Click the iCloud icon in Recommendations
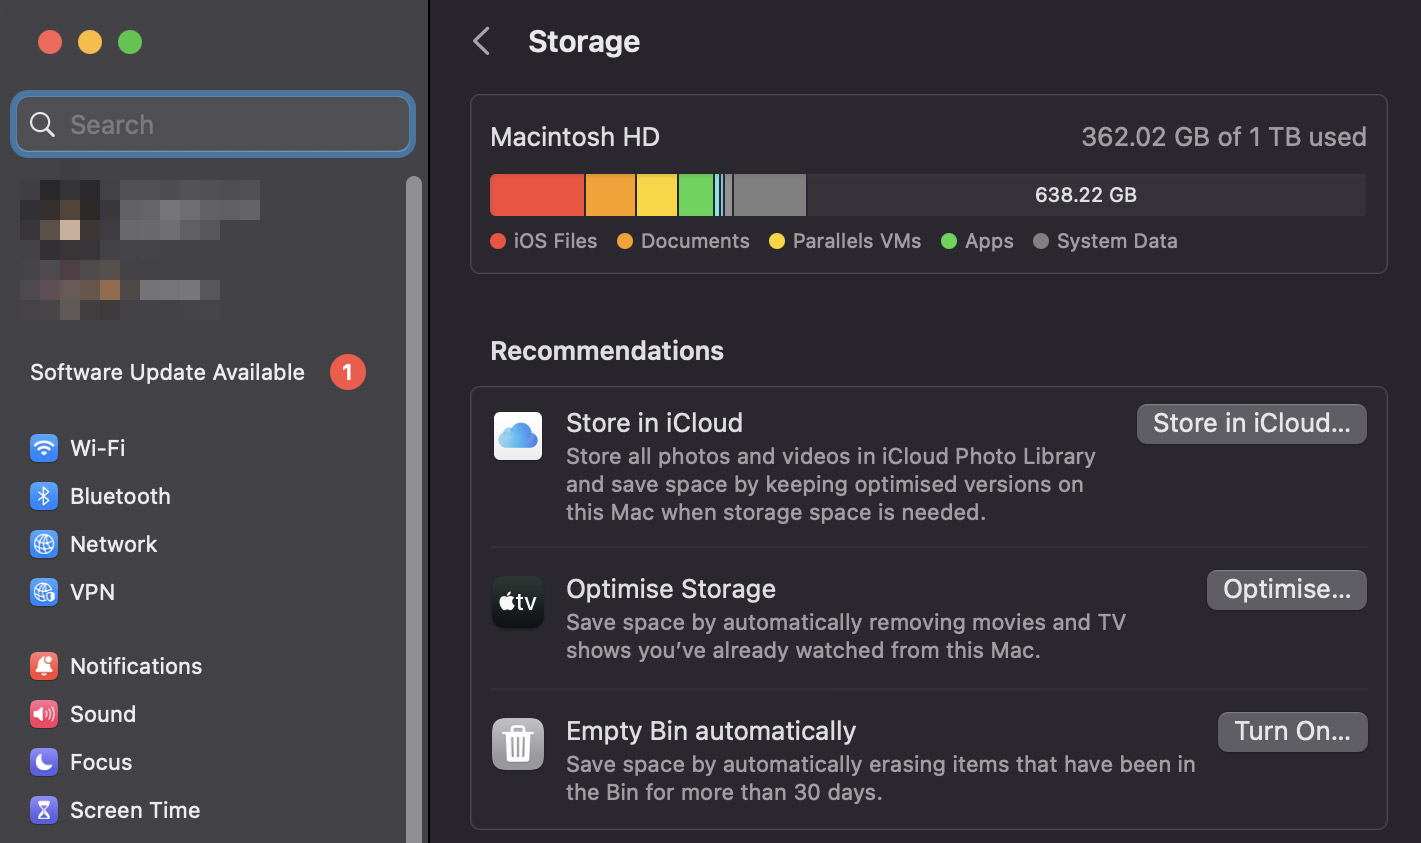1421x843 pixels. 518,436
